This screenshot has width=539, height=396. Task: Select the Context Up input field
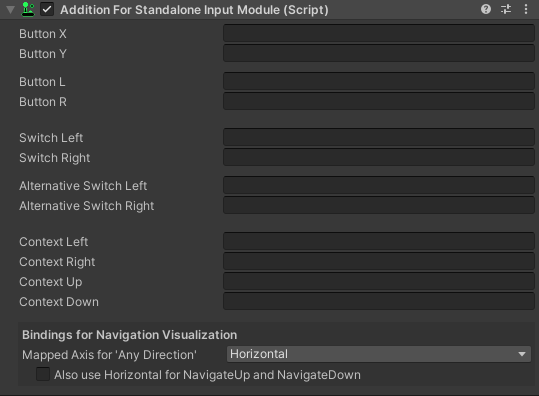pyautogui.click(x=379, y=282)
